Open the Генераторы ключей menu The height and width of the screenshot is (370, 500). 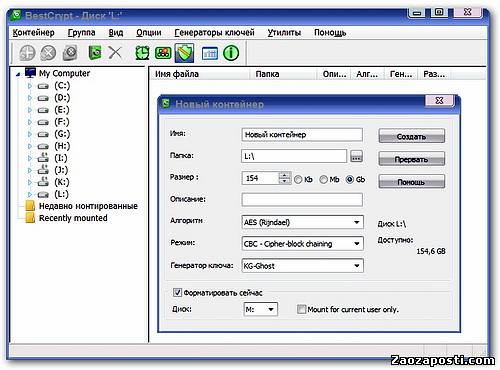coord(214,33)
